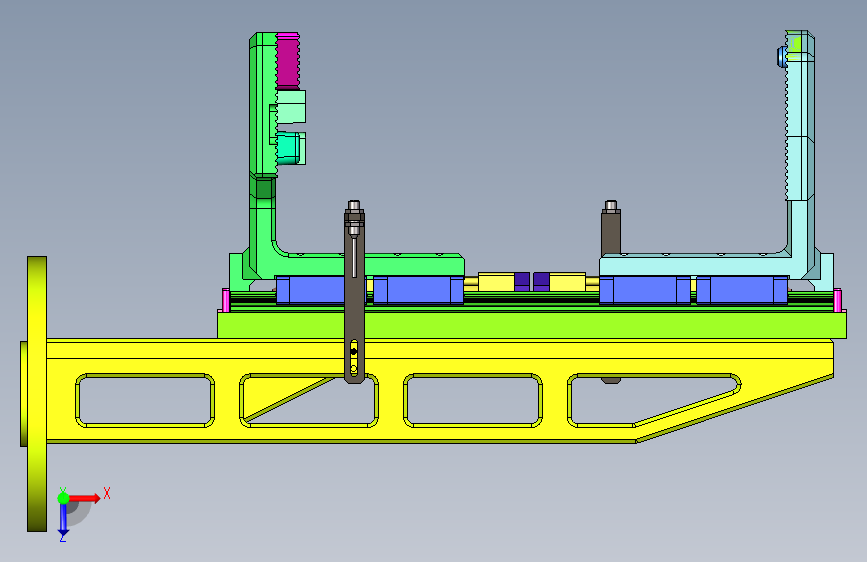The height and width of the screenshot is (562, 867).
Task: Pick the magenta threaded part on green bracket
Action: tap(288, 60)
